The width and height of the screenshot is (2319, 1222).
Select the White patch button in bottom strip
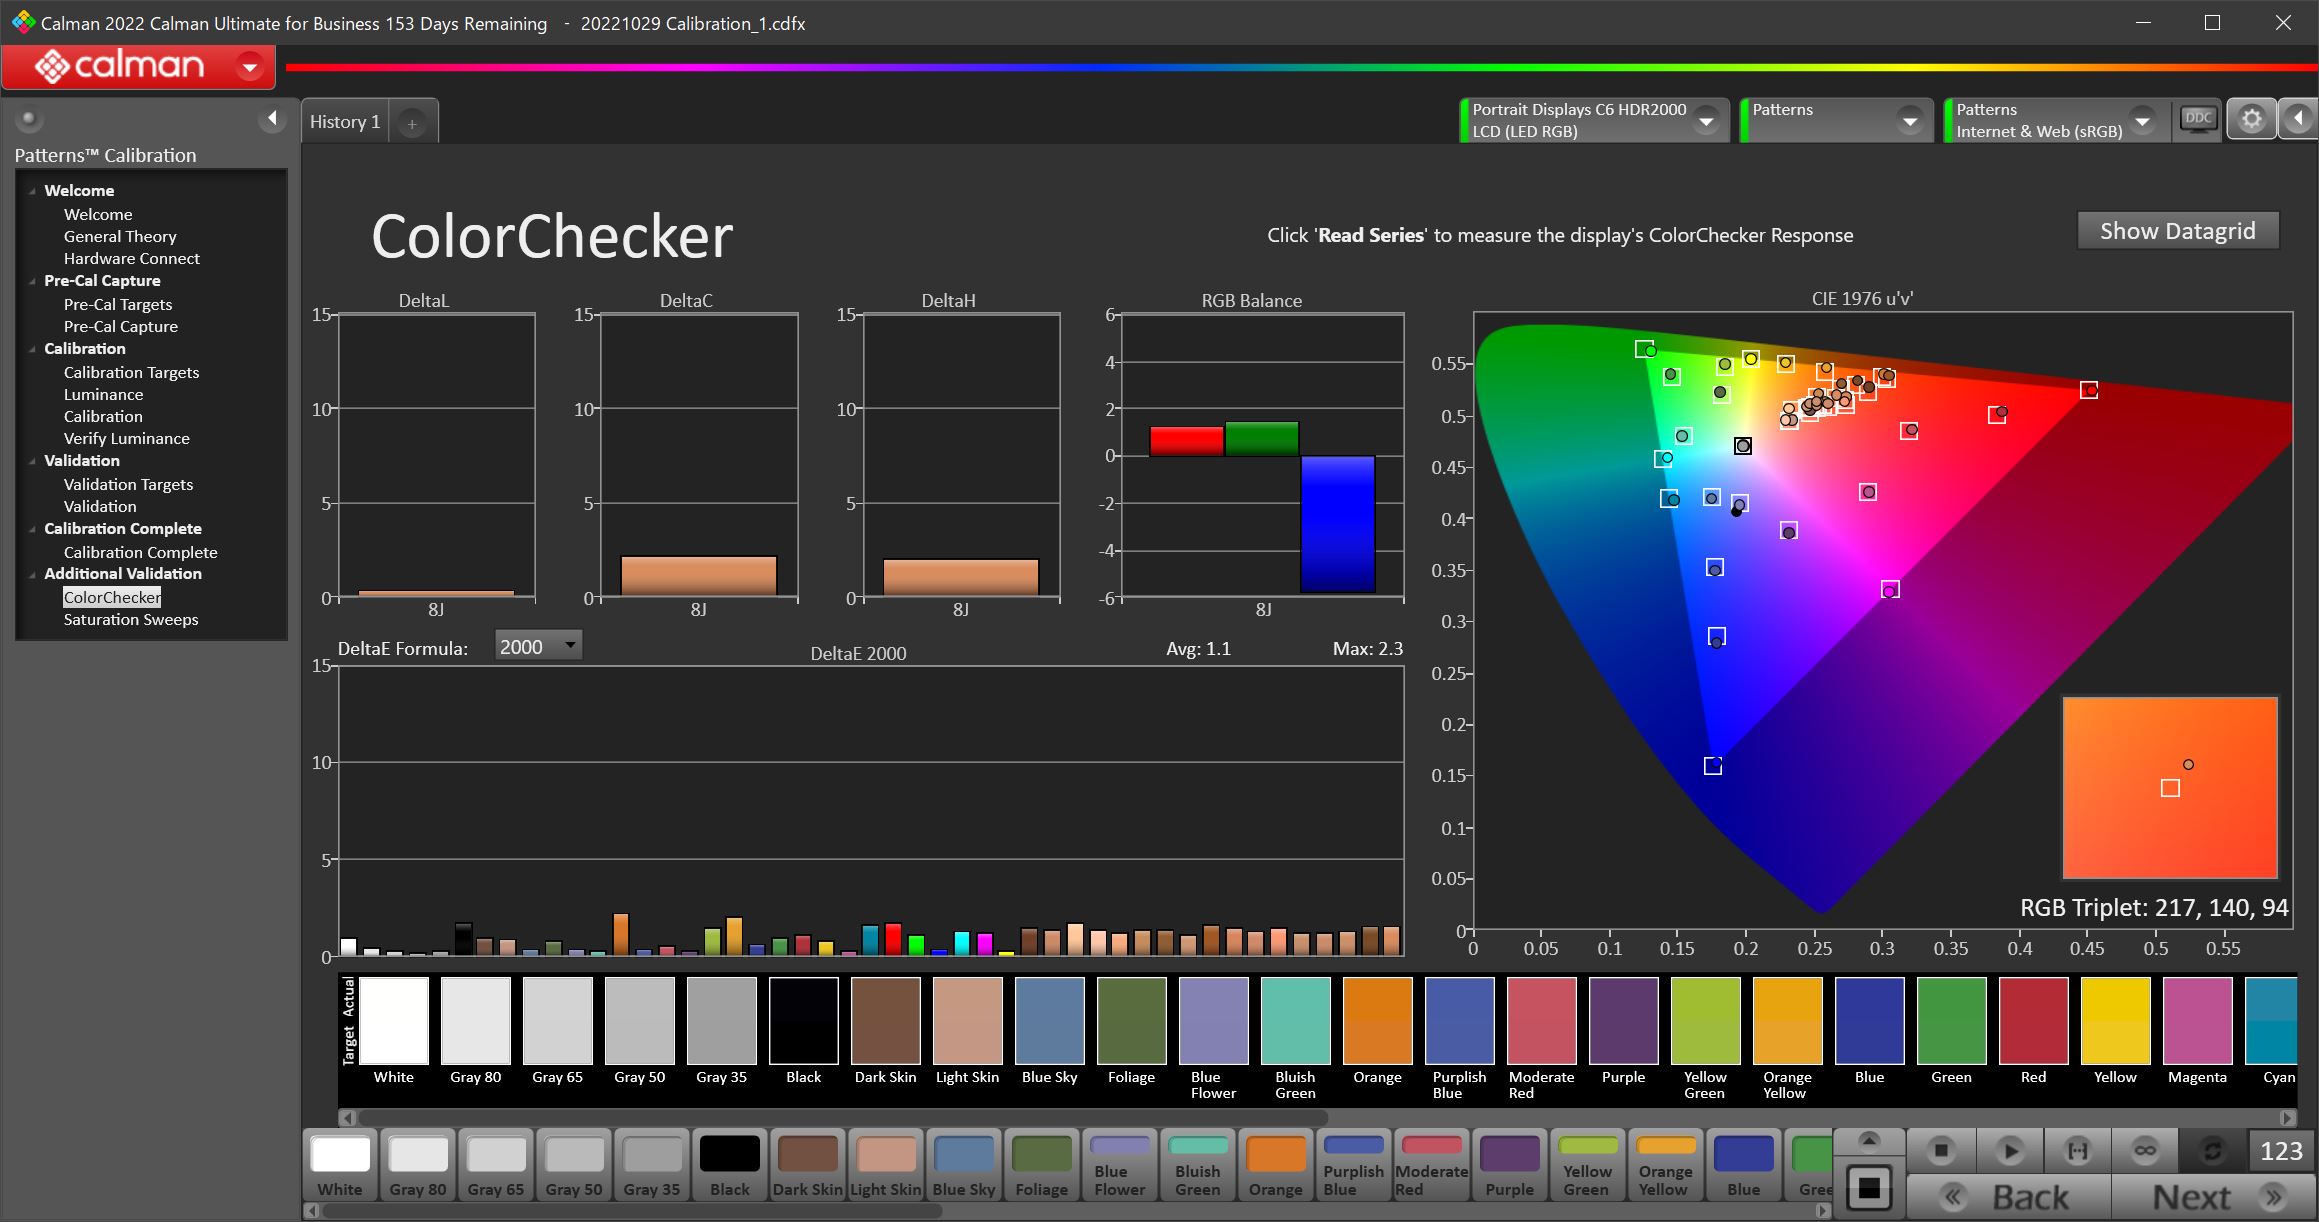point(340,1165)
